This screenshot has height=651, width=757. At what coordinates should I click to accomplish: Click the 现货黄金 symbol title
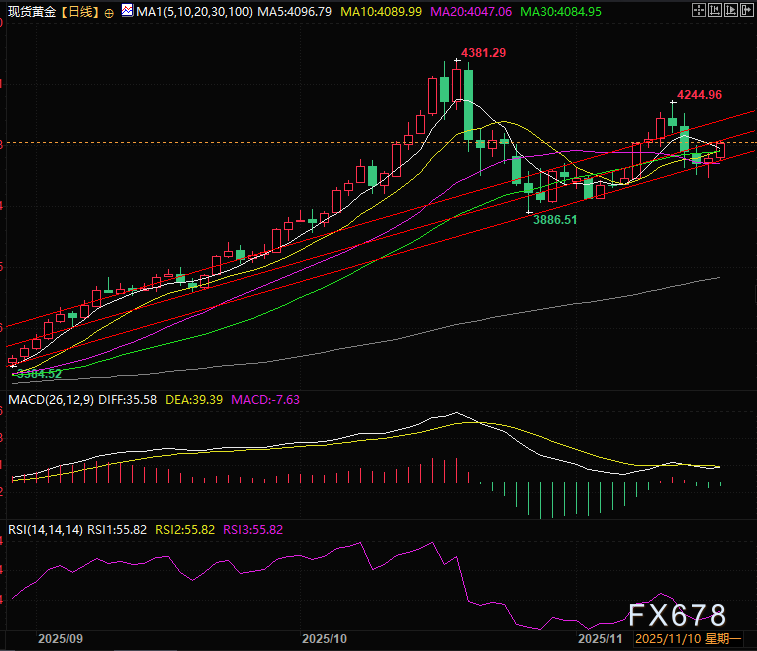tap(31, 12)
